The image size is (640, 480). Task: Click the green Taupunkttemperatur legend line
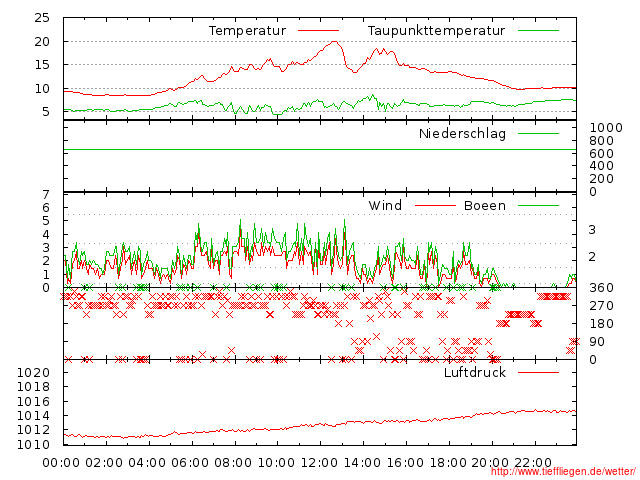pos(538,31)
